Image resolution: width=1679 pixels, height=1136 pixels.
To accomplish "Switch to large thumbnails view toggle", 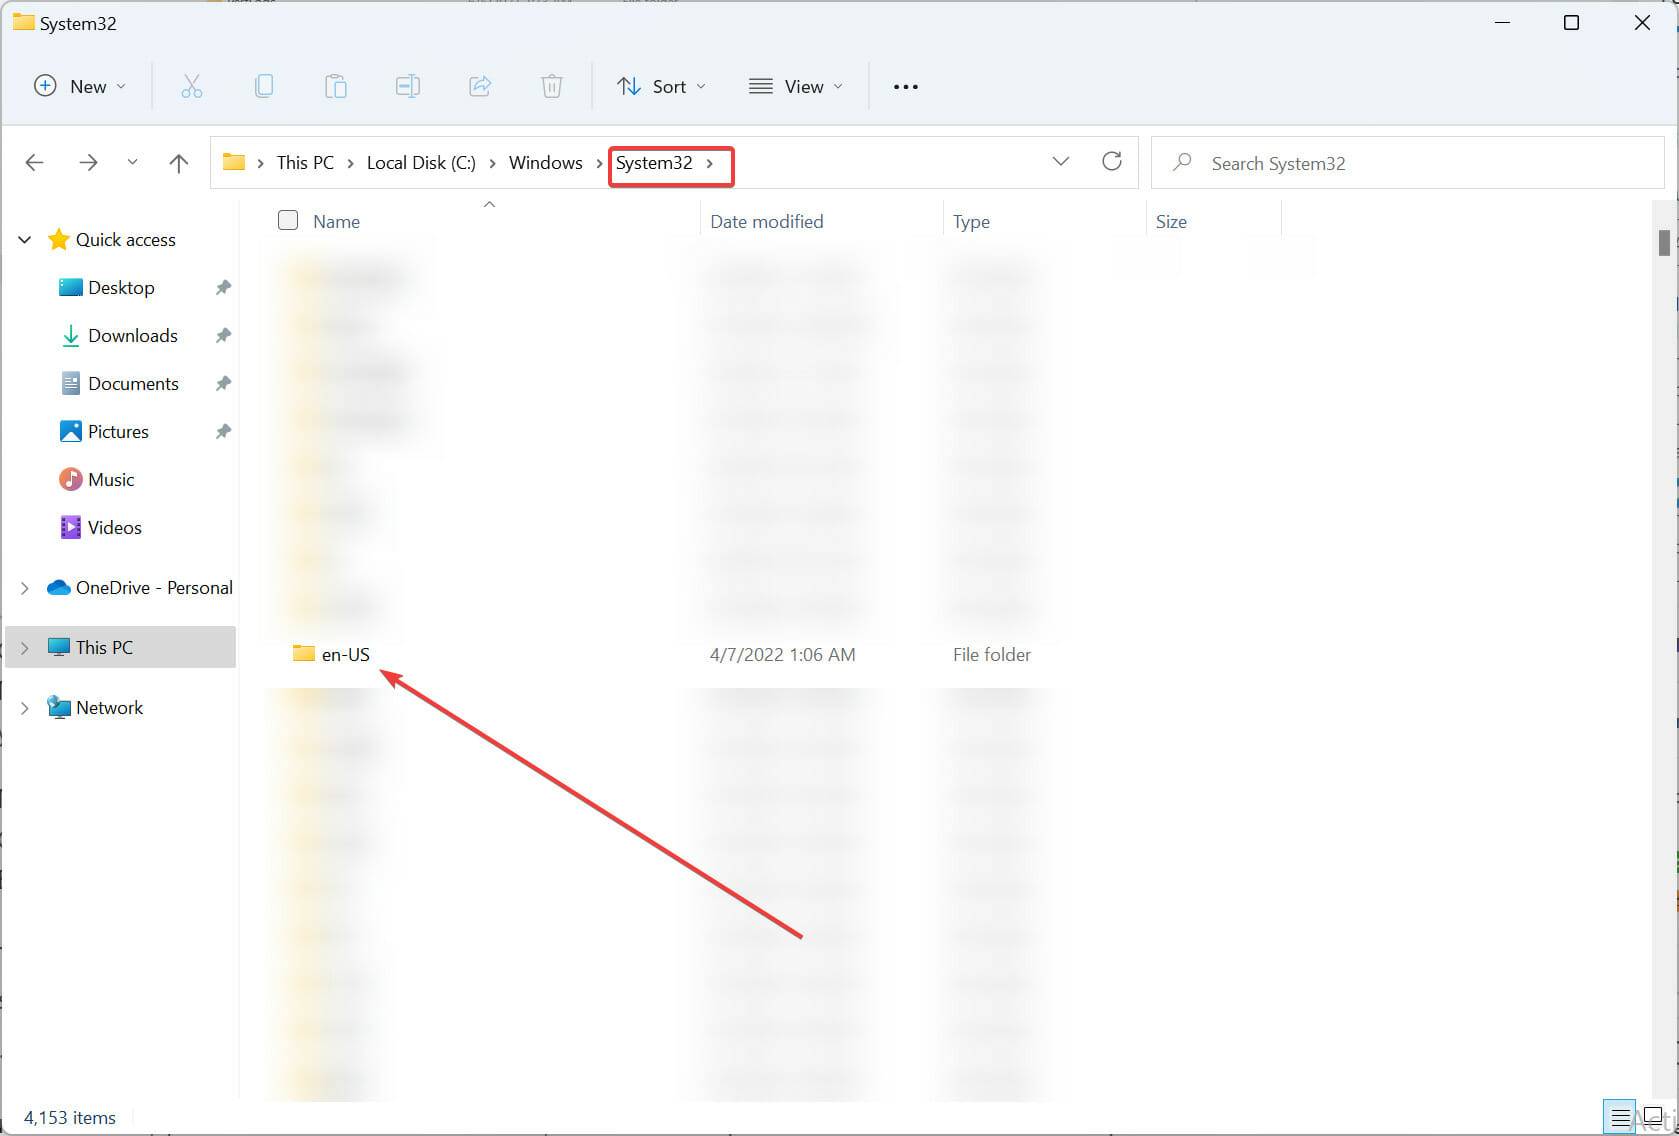I will coord(1652,1117).
